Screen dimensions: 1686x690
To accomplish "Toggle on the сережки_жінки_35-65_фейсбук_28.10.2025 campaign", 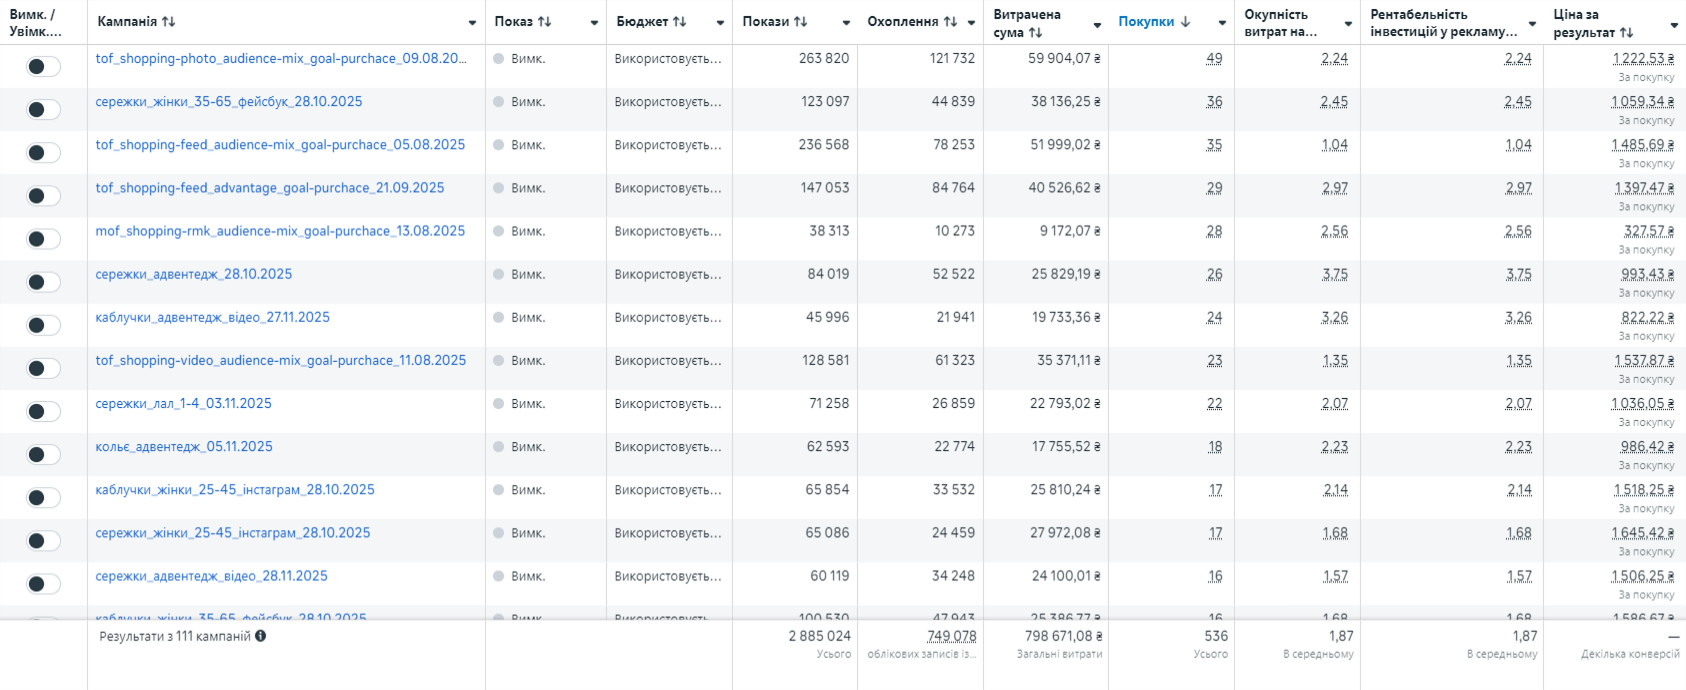I will pos(43,109).
